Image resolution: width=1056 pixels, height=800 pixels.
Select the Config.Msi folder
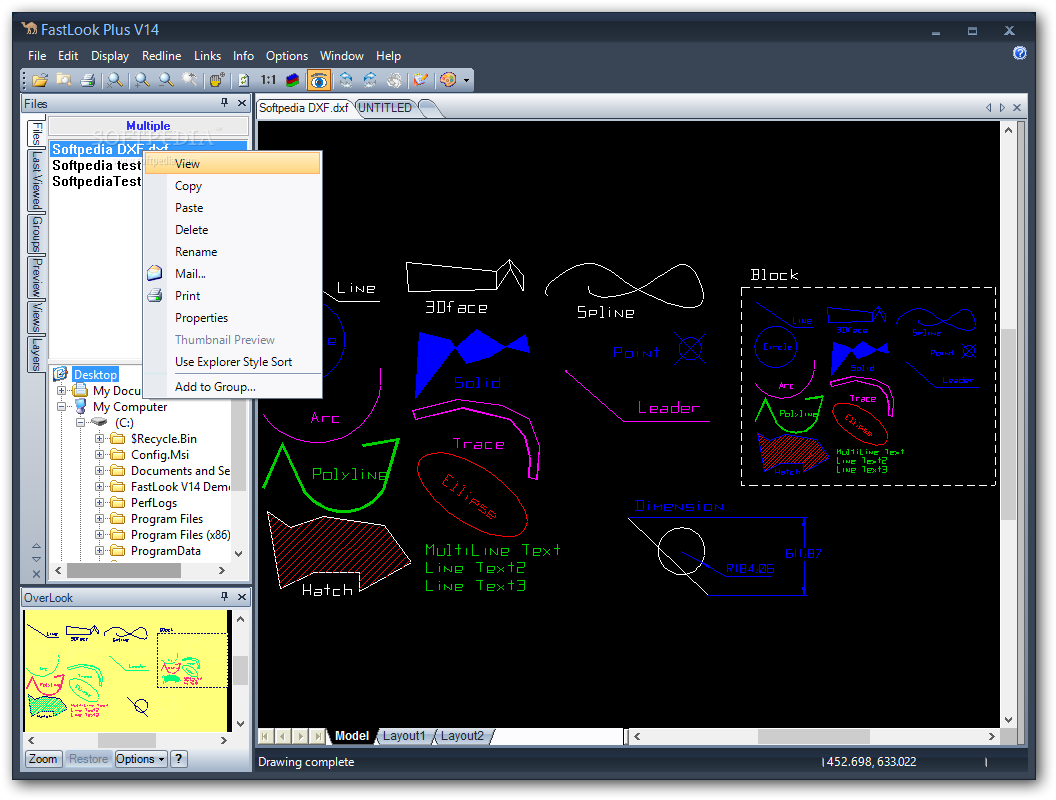pyautogui.click(x=160, y=455)
